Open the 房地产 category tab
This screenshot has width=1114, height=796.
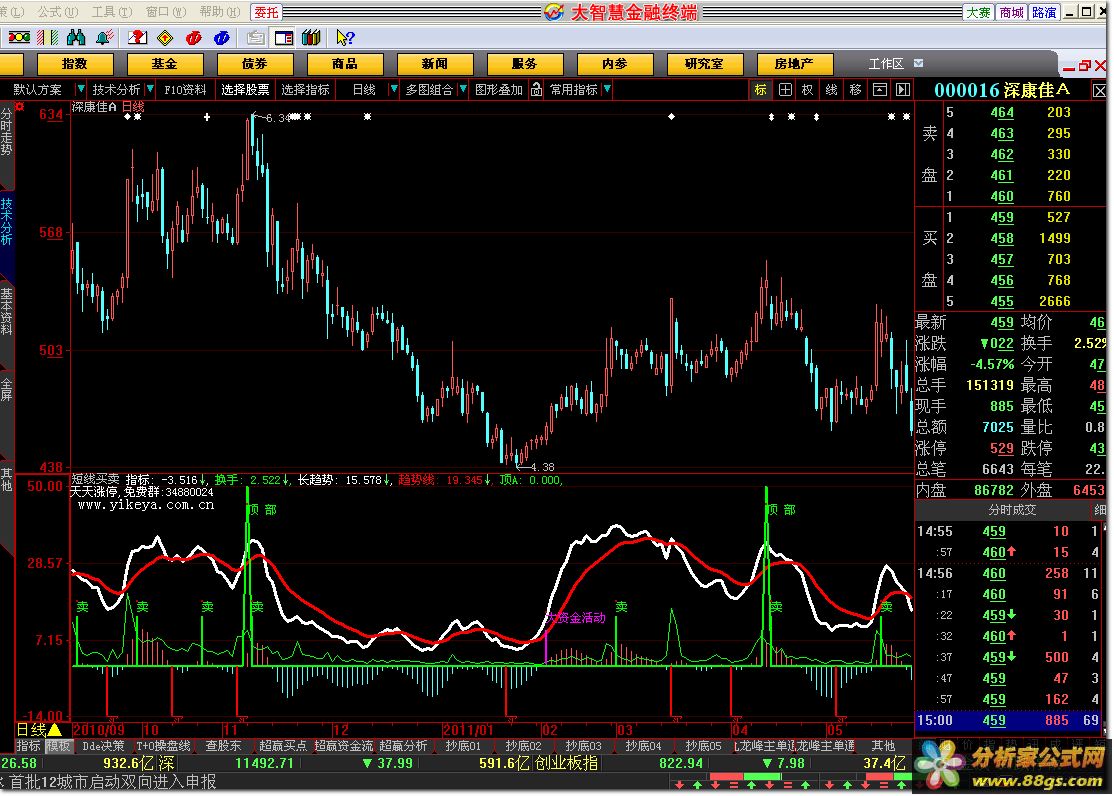pyautogui.click(x=795, y=64)
